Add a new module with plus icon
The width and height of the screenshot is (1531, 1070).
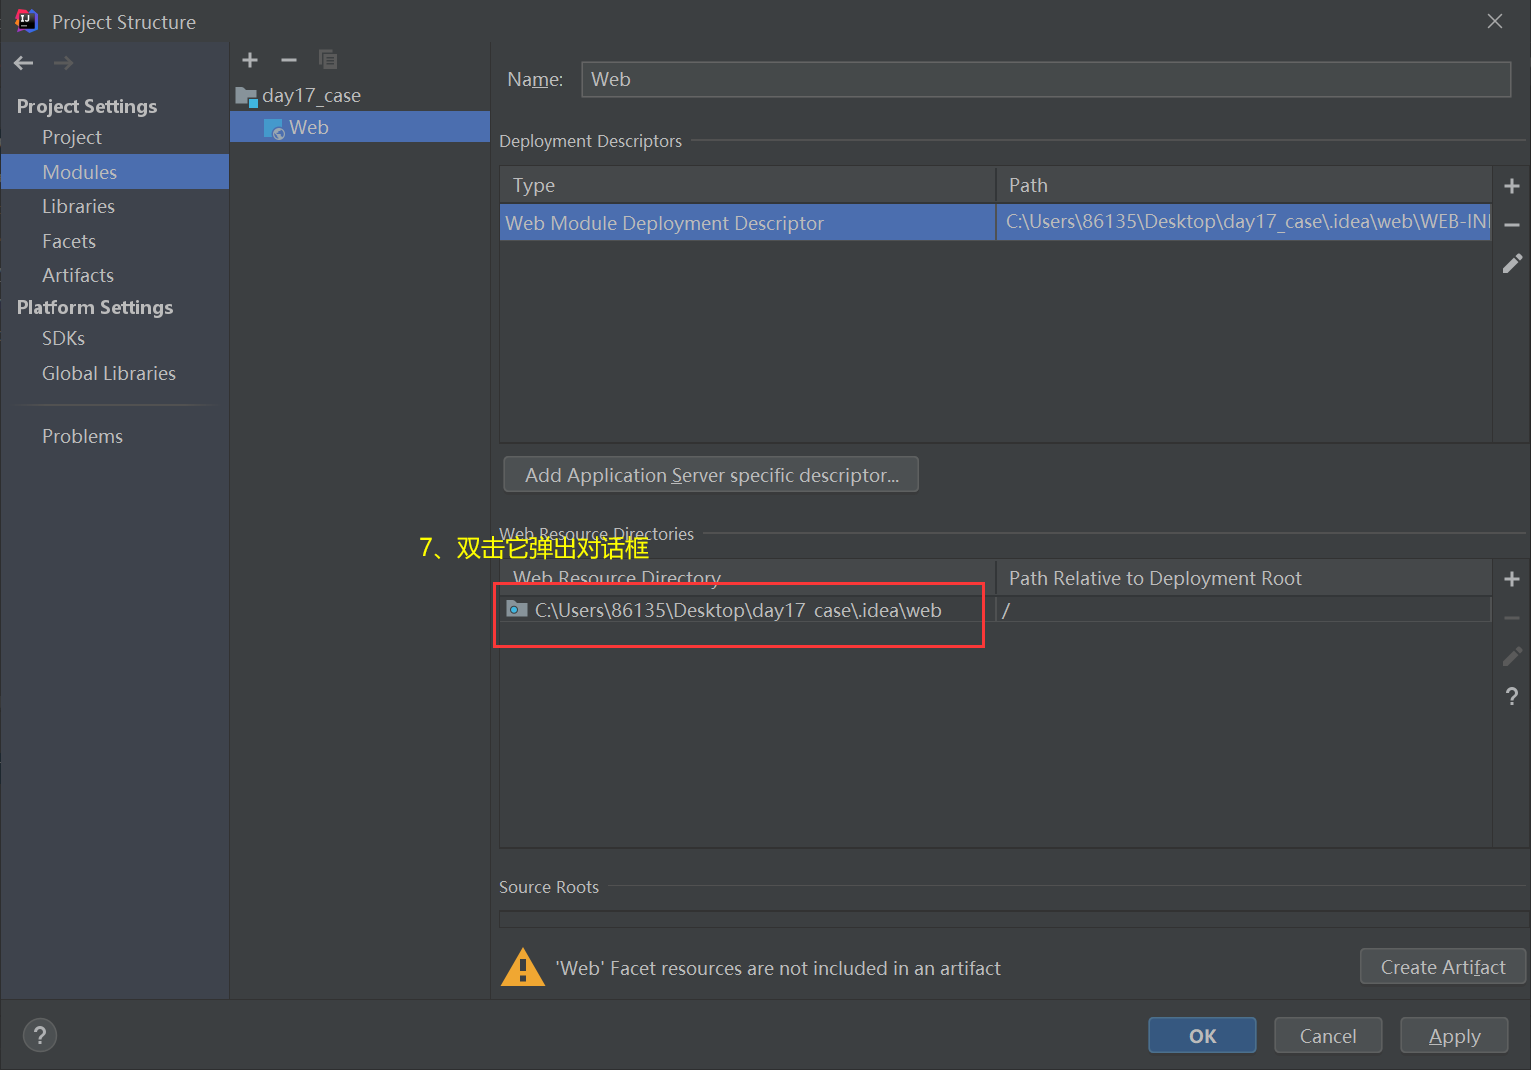click(250, 60)
